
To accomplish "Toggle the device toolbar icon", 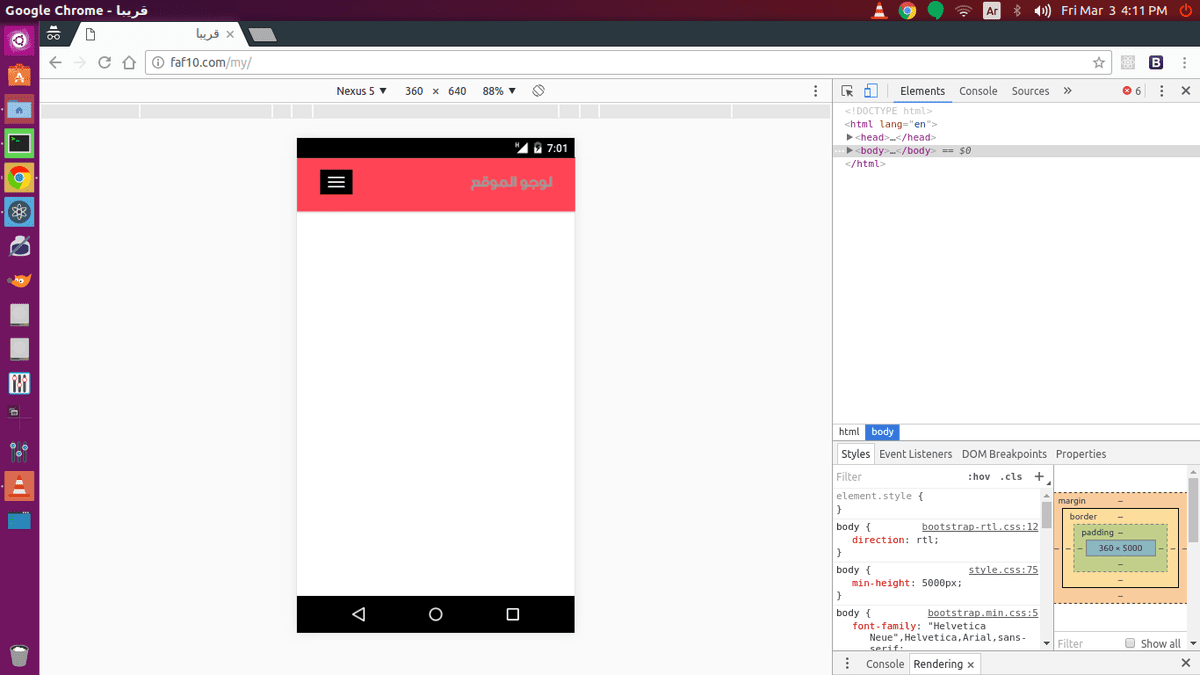I will pyautogui.click(x=870, y=91).
